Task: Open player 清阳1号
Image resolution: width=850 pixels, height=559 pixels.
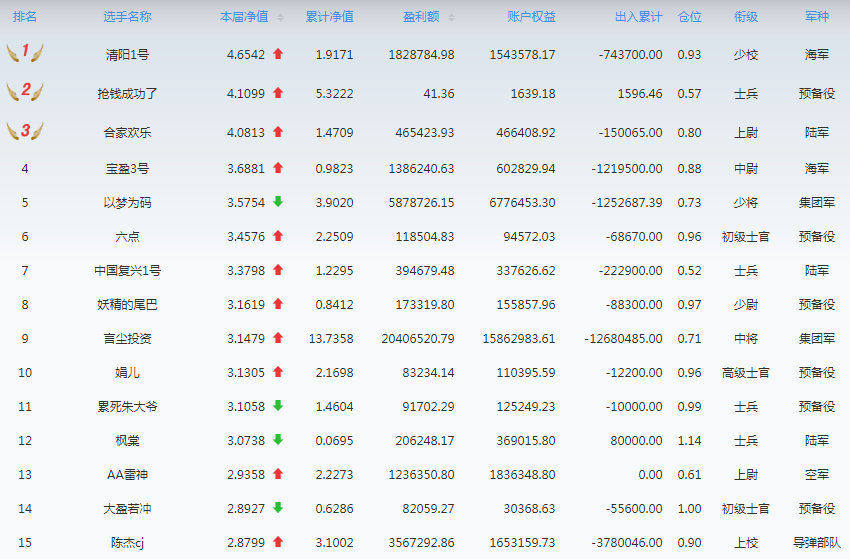Action: click(x=127, y=55)
